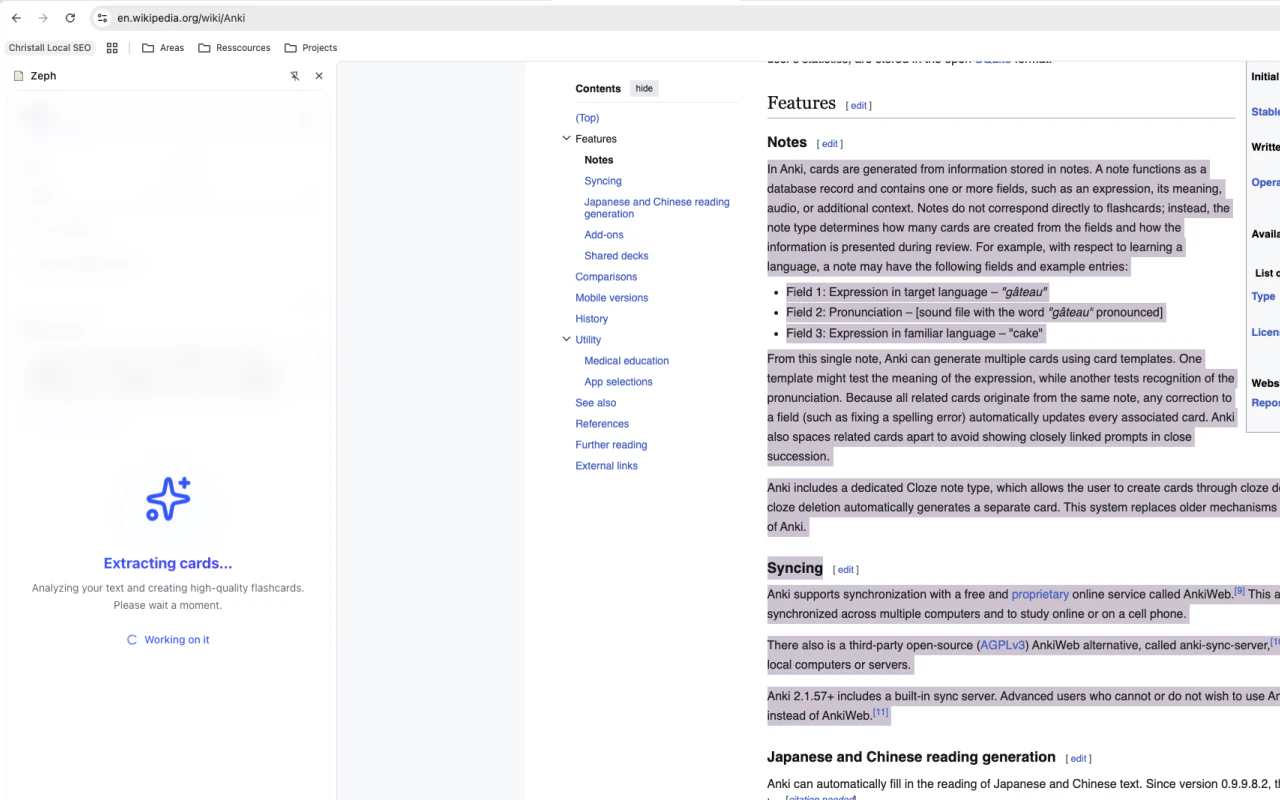This screenshot has height=800, width=1280.
Task: Go to External links in Contents
Action: coord(606,466)
